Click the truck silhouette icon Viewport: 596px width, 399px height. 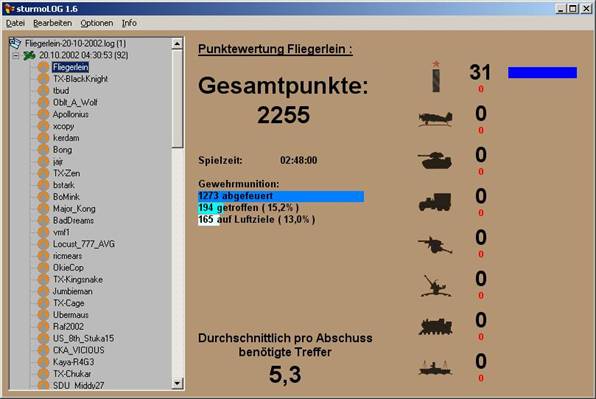pos(435,202)
